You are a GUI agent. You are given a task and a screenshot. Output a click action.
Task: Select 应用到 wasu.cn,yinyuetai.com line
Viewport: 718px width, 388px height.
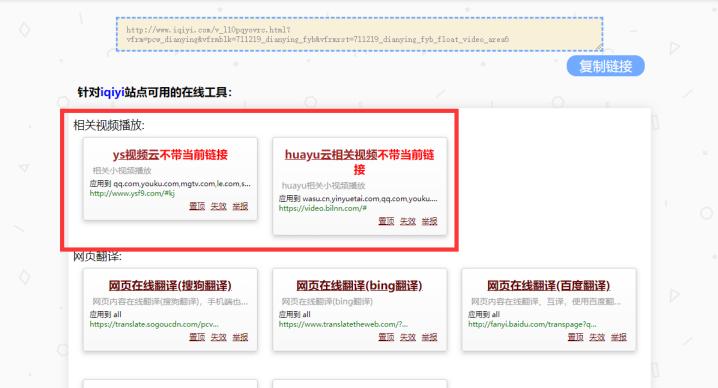tap(358, 199)
